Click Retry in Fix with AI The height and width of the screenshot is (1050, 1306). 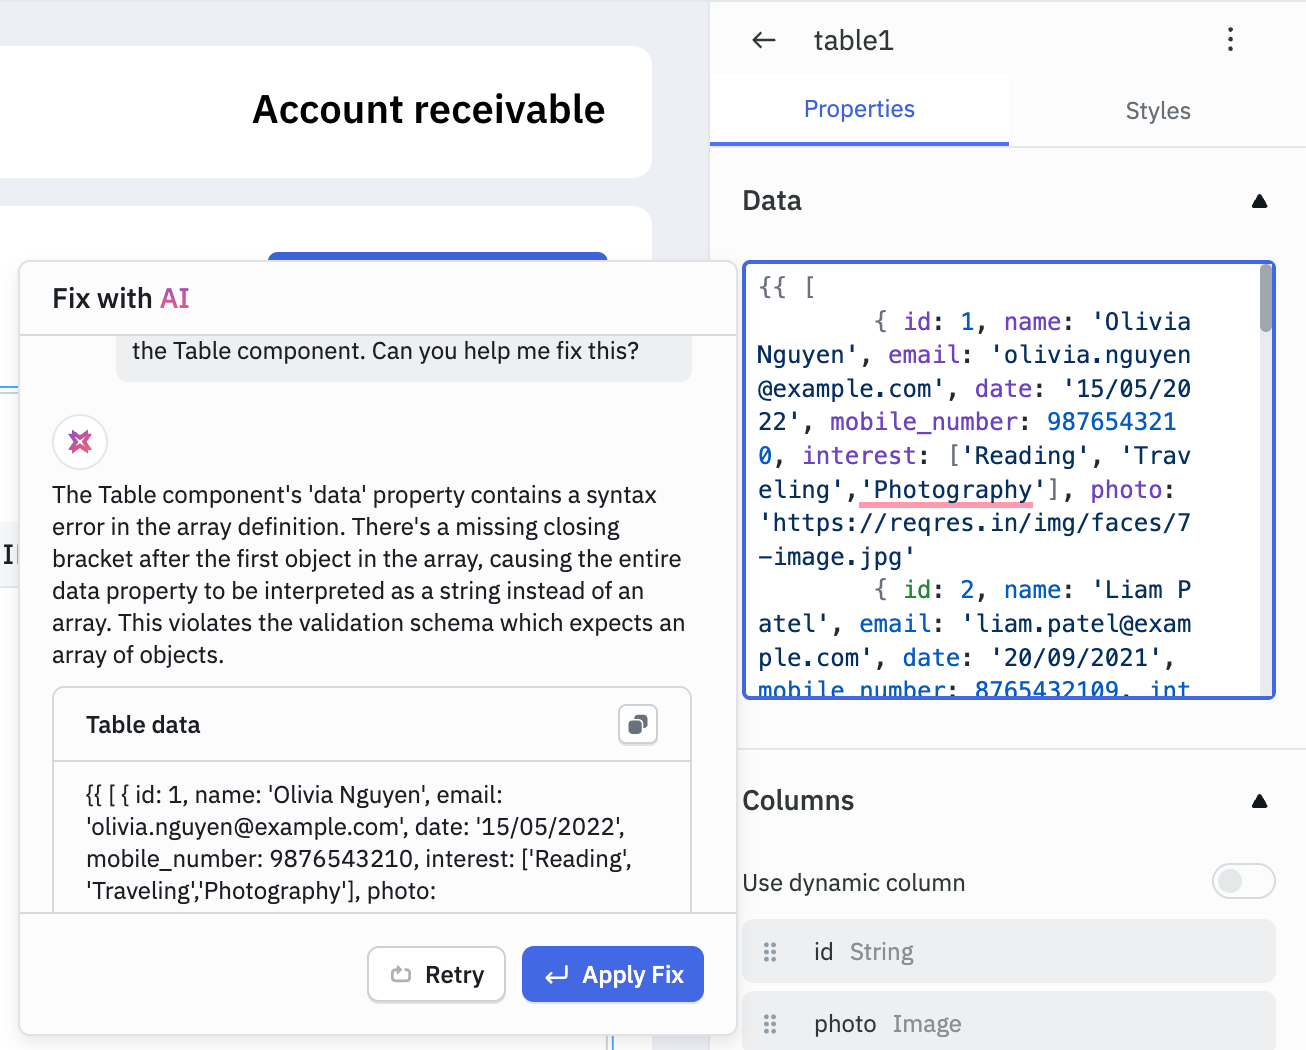[x=437, y=974]
